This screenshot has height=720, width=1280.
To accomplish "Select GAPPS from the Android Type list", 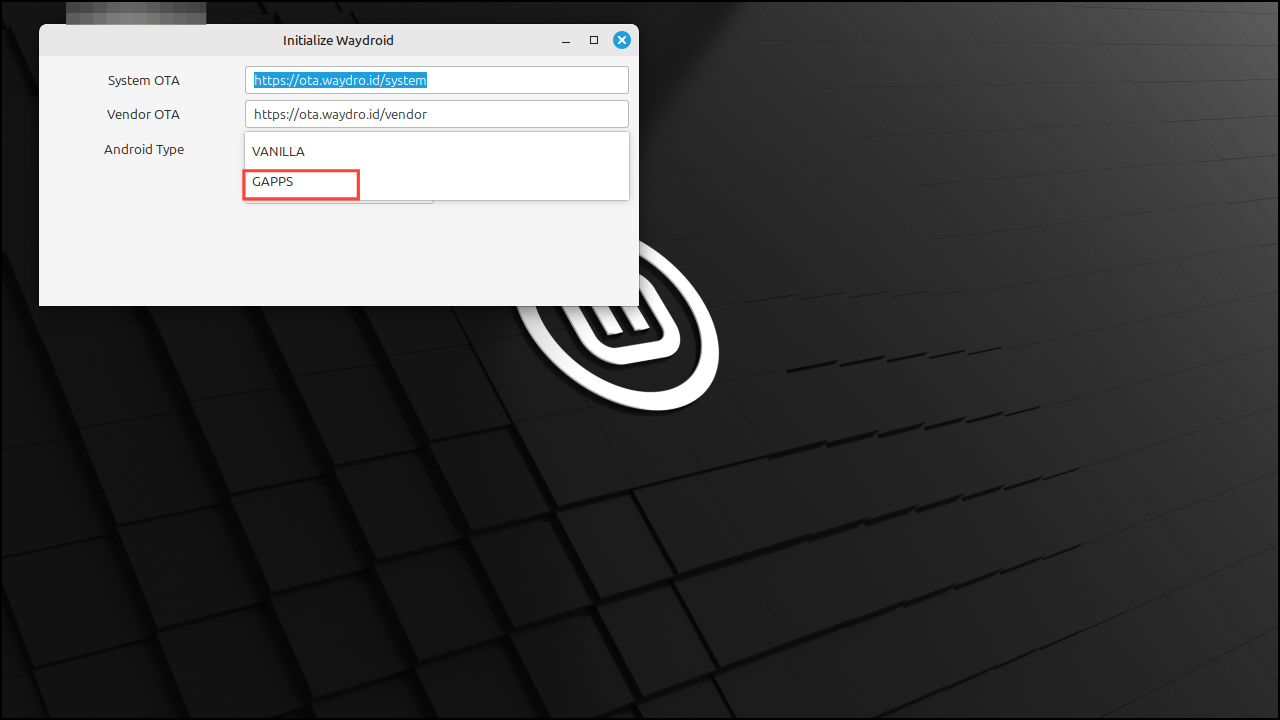I will tap(437, 182).
